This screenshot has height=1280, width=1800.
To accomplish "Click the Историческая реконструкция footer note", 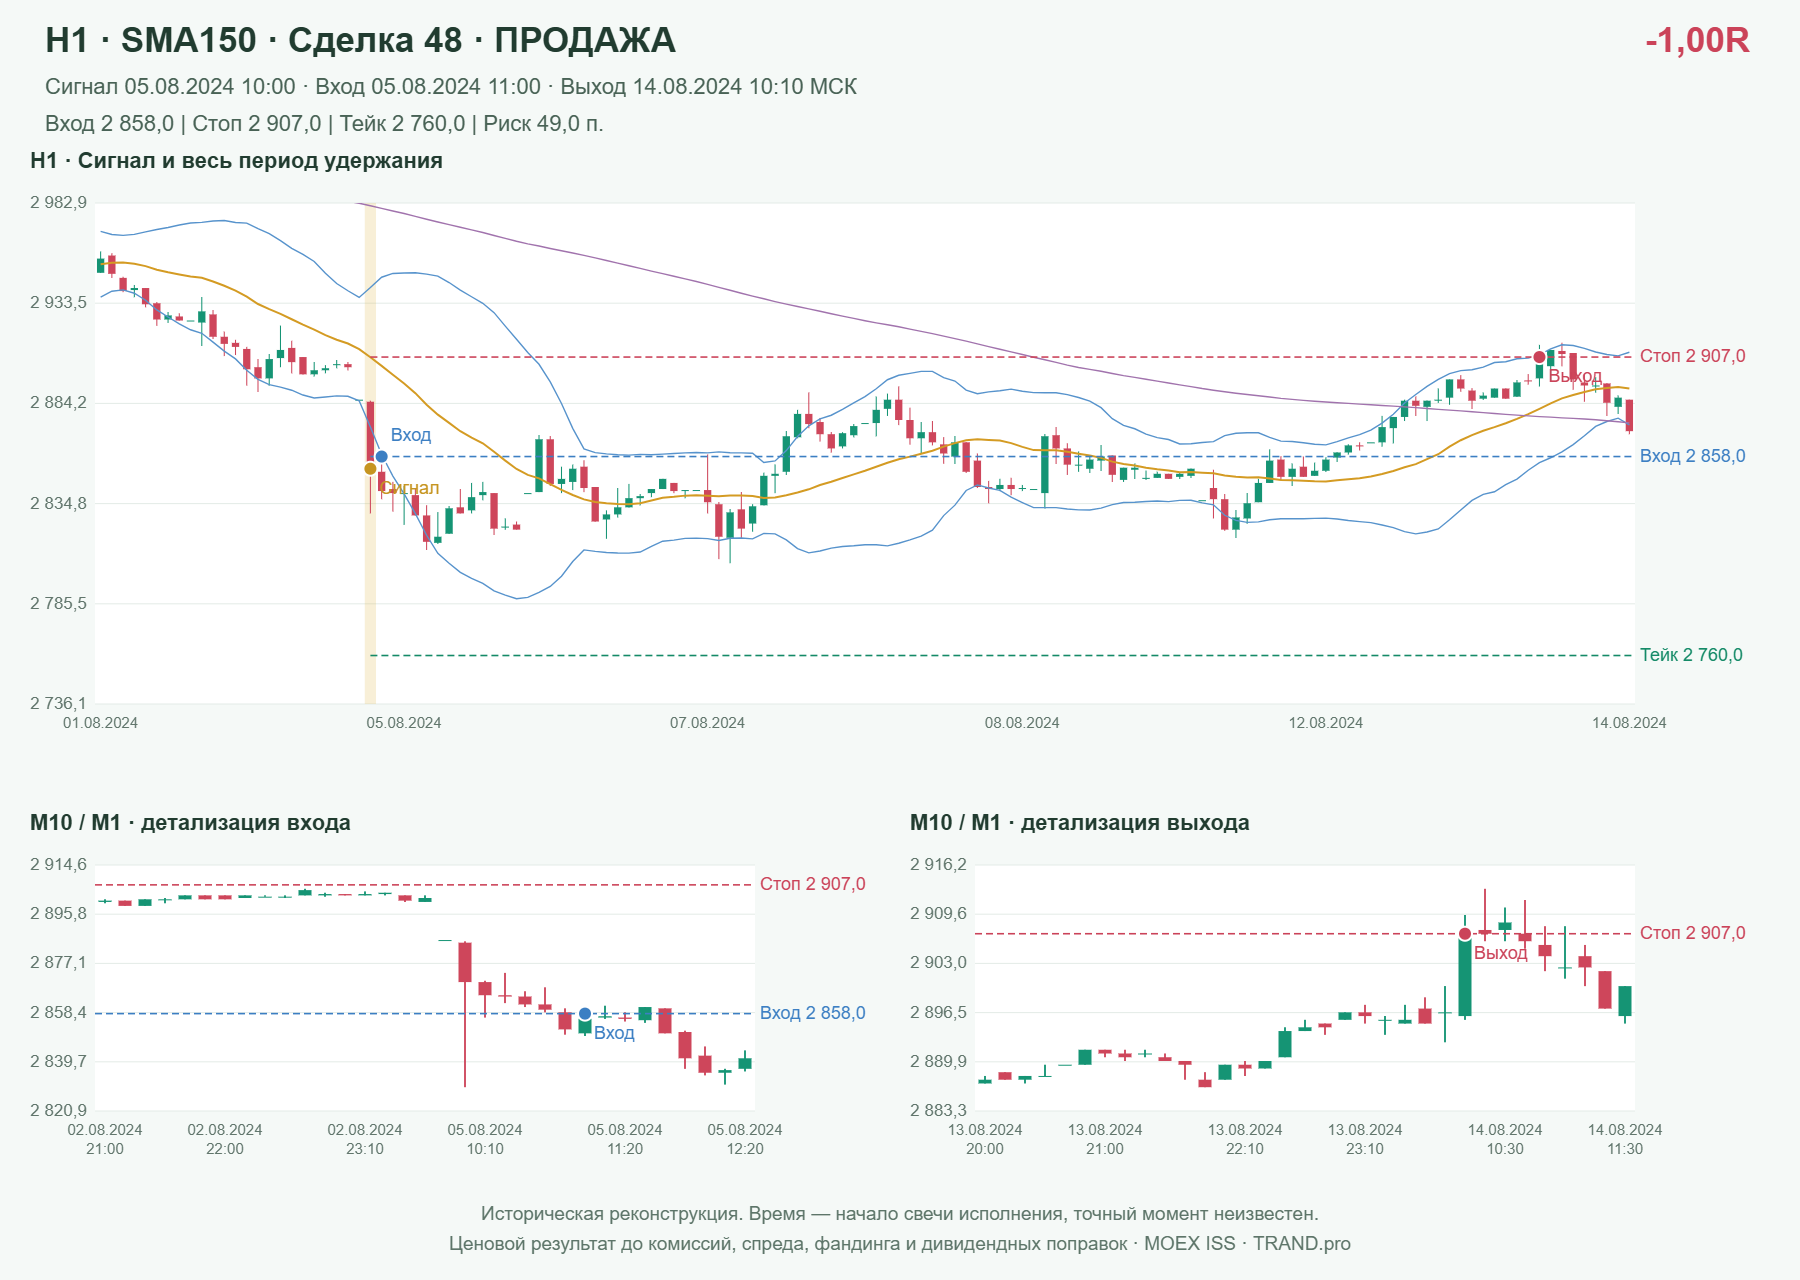I will point(900,1214).
